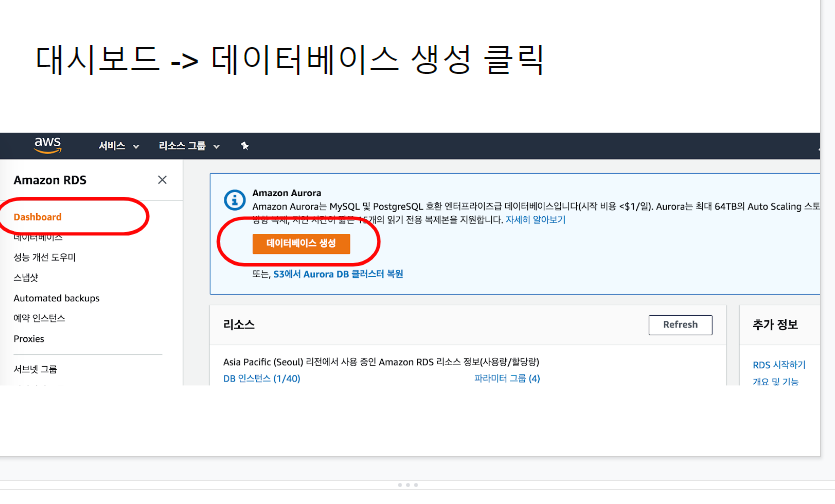This screenshot has width=835, height=504.
Task: Open RDS 시작하기 link
Action: (x=779, y=365)
